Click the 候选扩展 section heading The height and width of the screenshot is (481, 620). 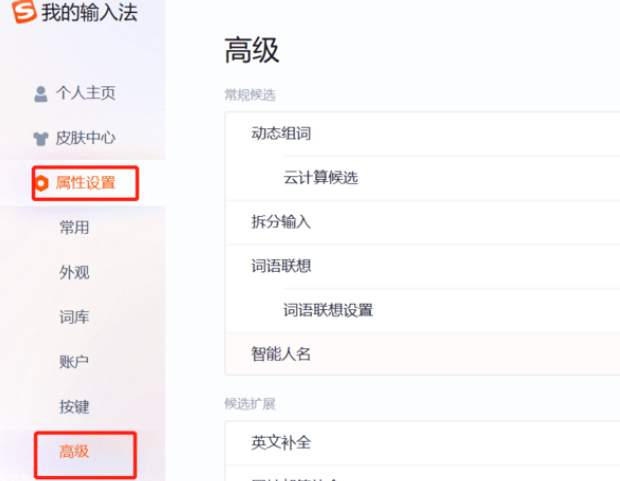click(x=250, y=404)
